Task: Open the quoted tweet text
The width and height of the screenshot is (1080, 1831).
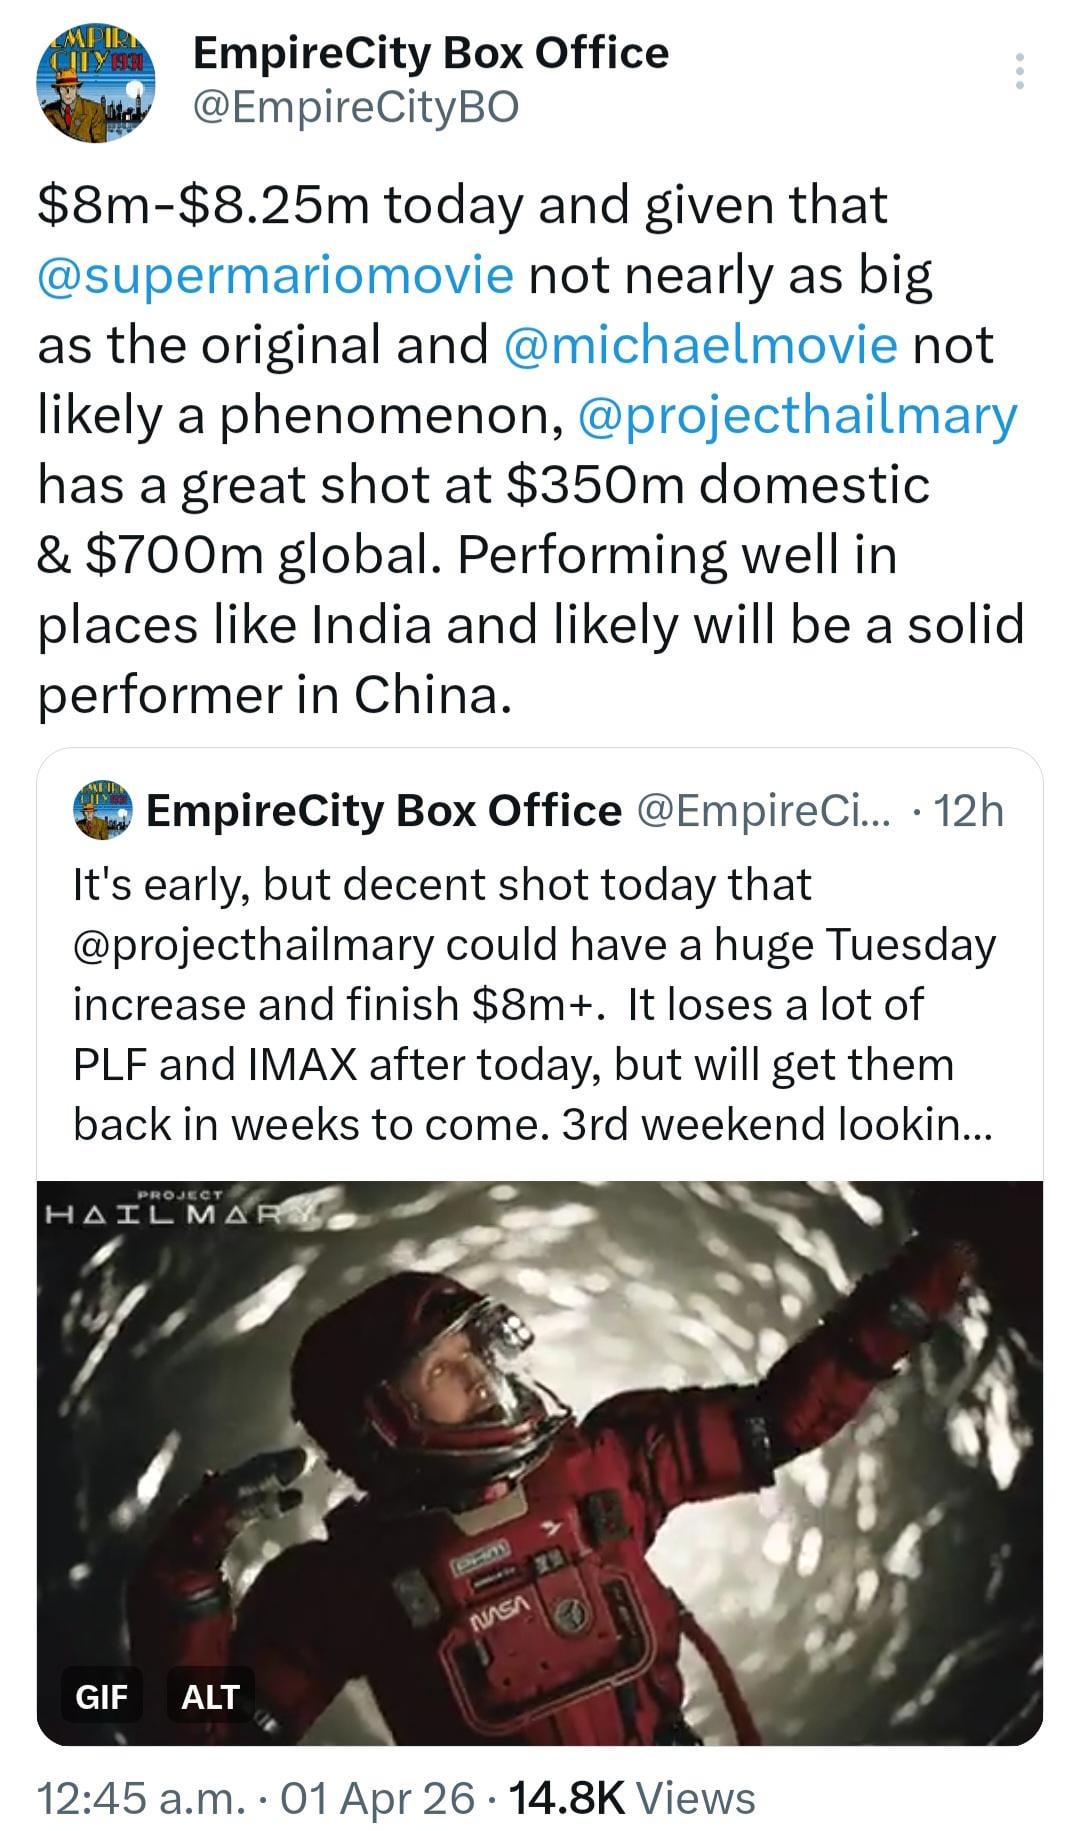Action: (x=532, y=1004)
